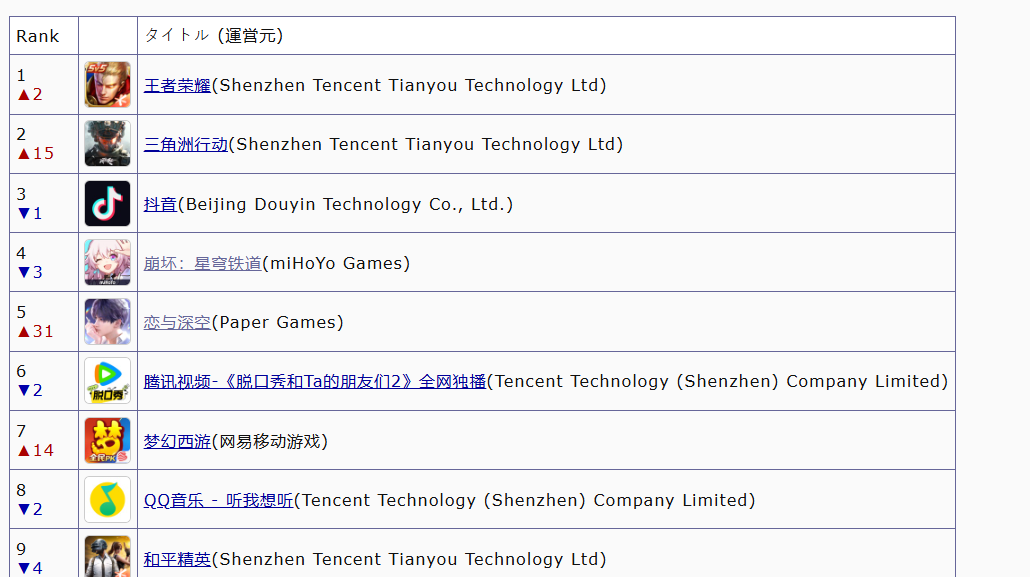Image resolution: width=1030 pixels, height=577 pixels.
Task: Visit the 恋与深空 link
Action: pyautogui.click(x=177, y=323)
